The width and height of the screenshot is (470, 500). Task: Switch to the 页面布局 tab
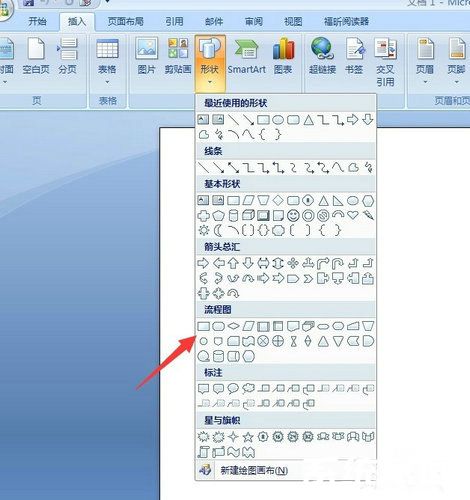point(126,22)
